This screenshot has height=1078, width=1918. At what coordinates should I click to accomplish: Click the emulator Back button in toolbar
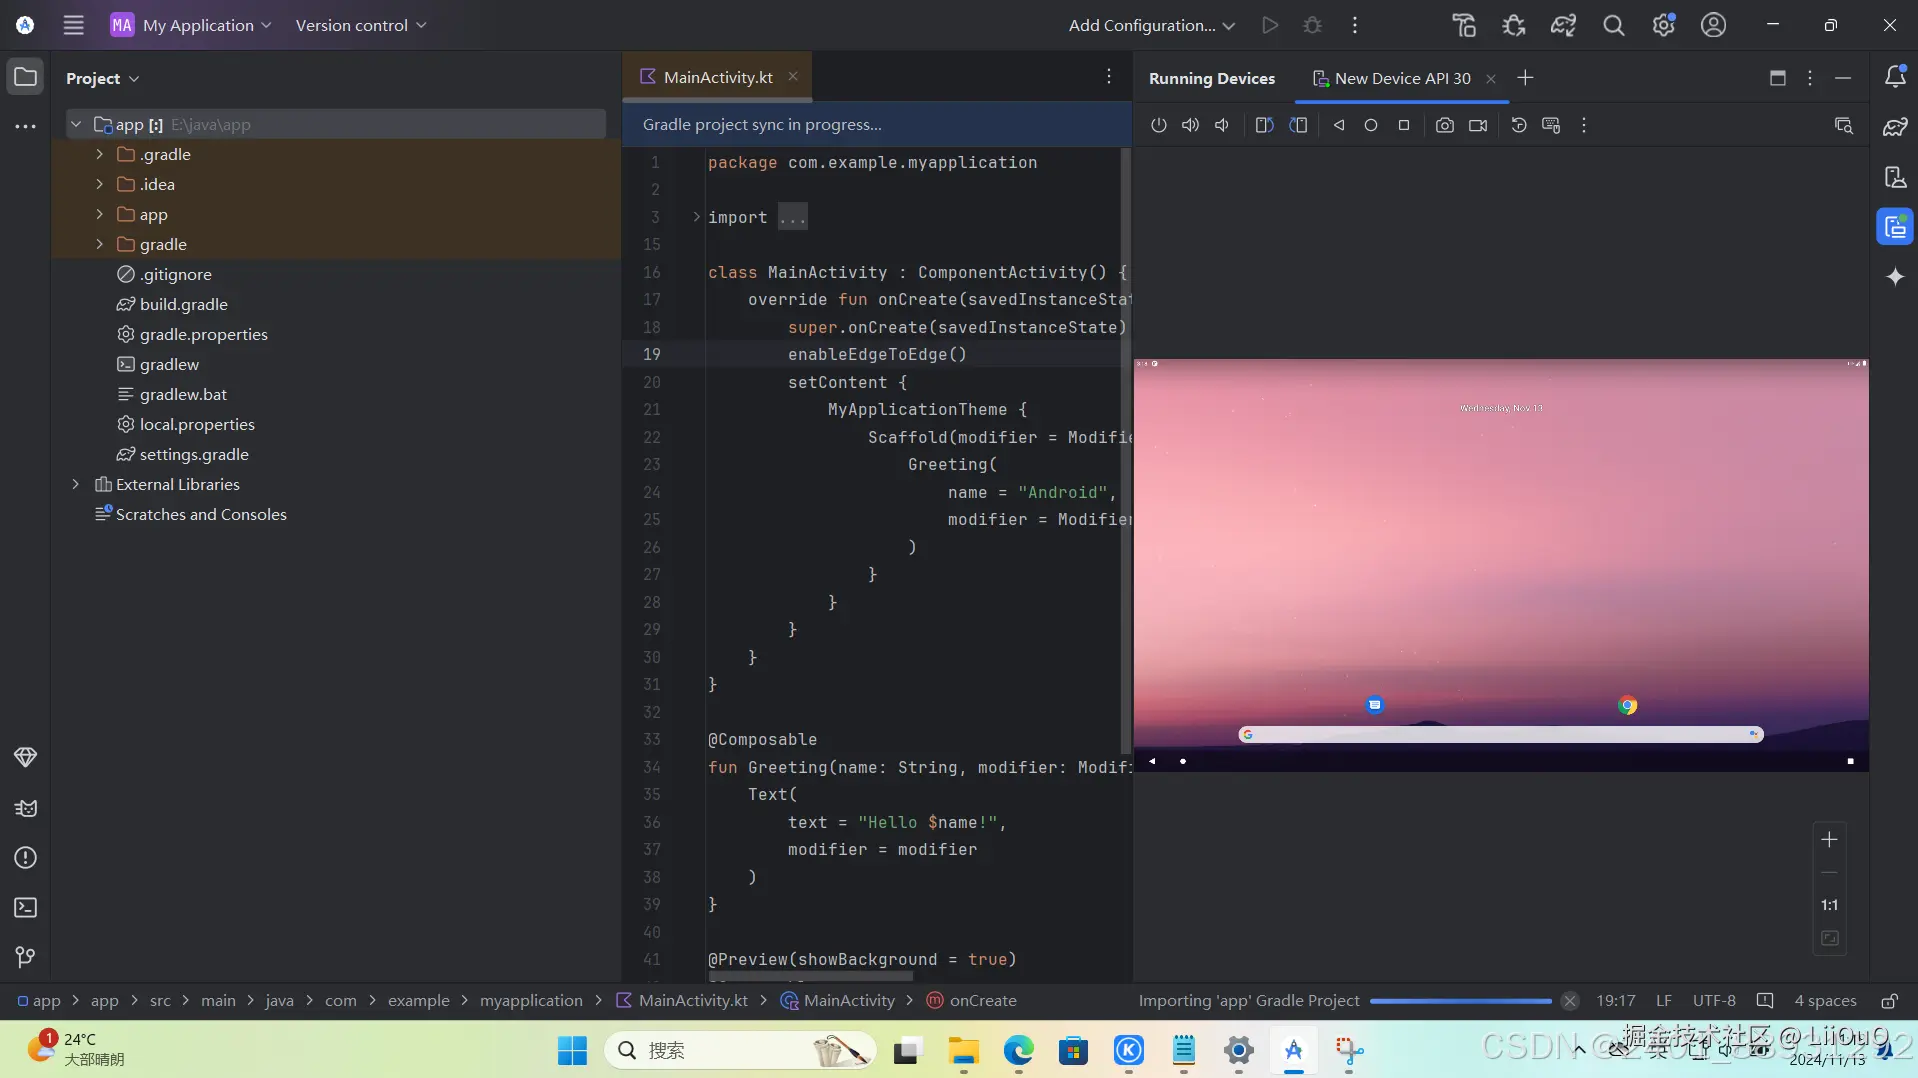click(x=1339, y=125)
